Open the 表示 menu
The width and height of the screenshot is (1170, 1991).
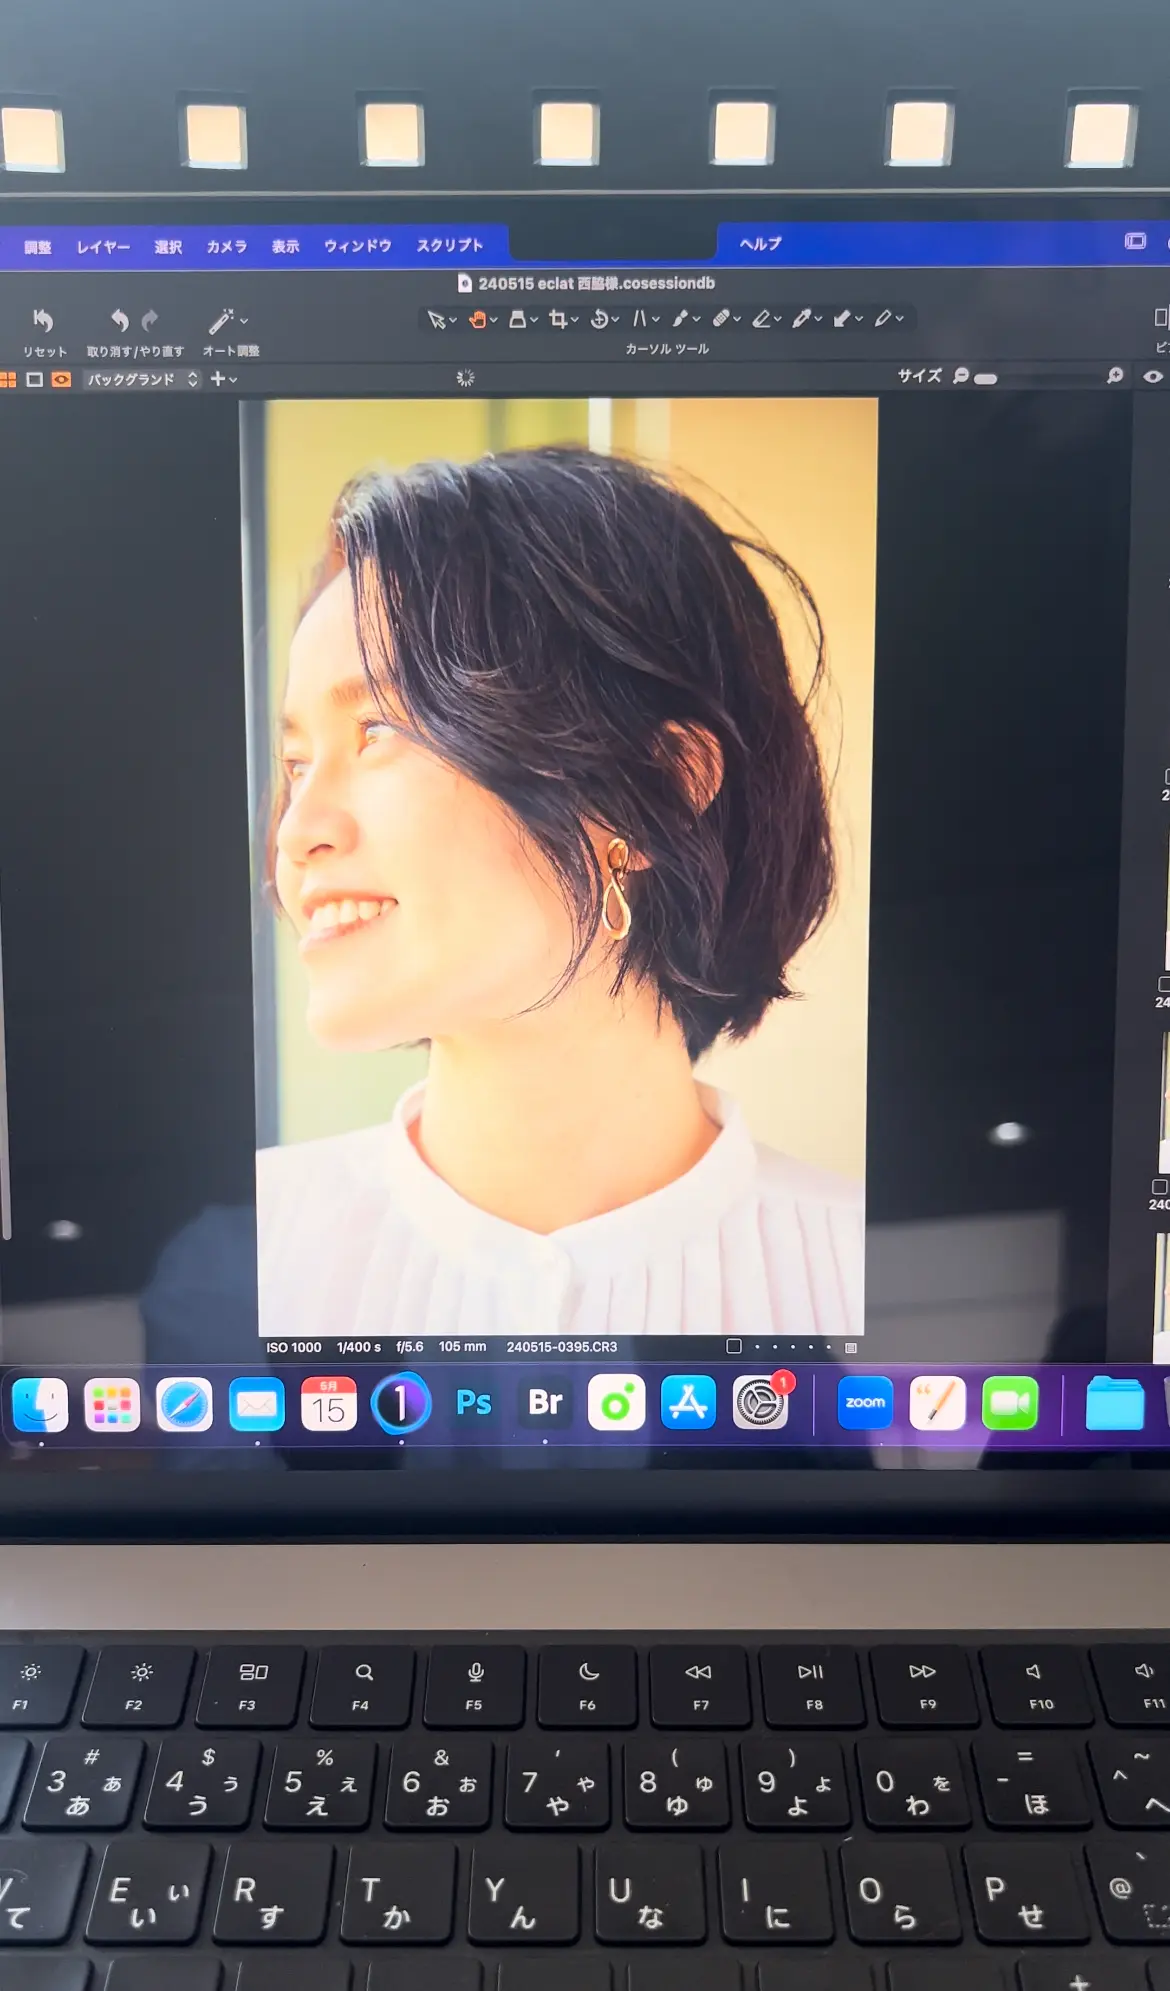(x=286, y=246)
